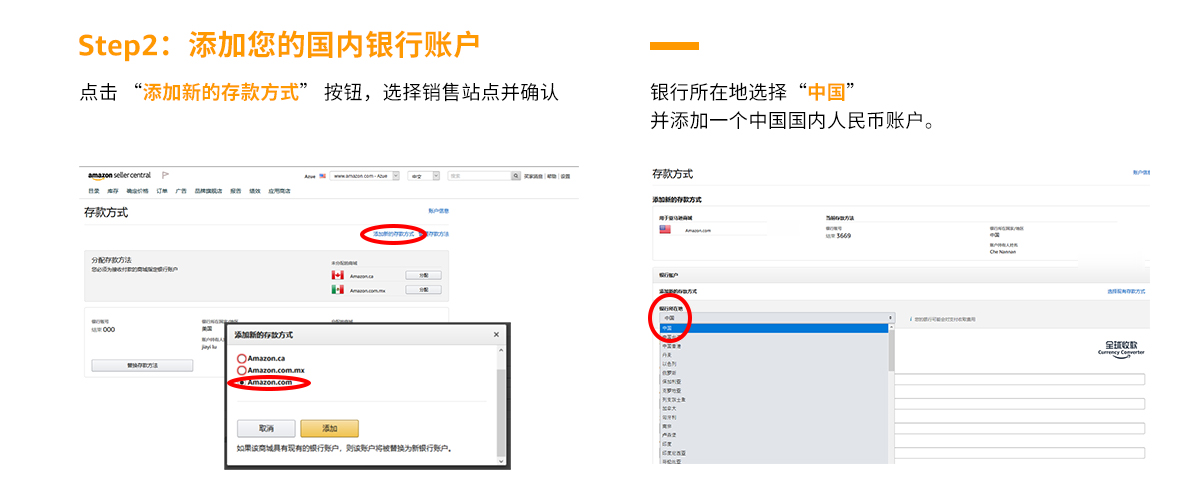Viewport: 1200px width, 487px height.
Task: Click the Amazon Seller Central logo
Action: [x=119, y=175]
